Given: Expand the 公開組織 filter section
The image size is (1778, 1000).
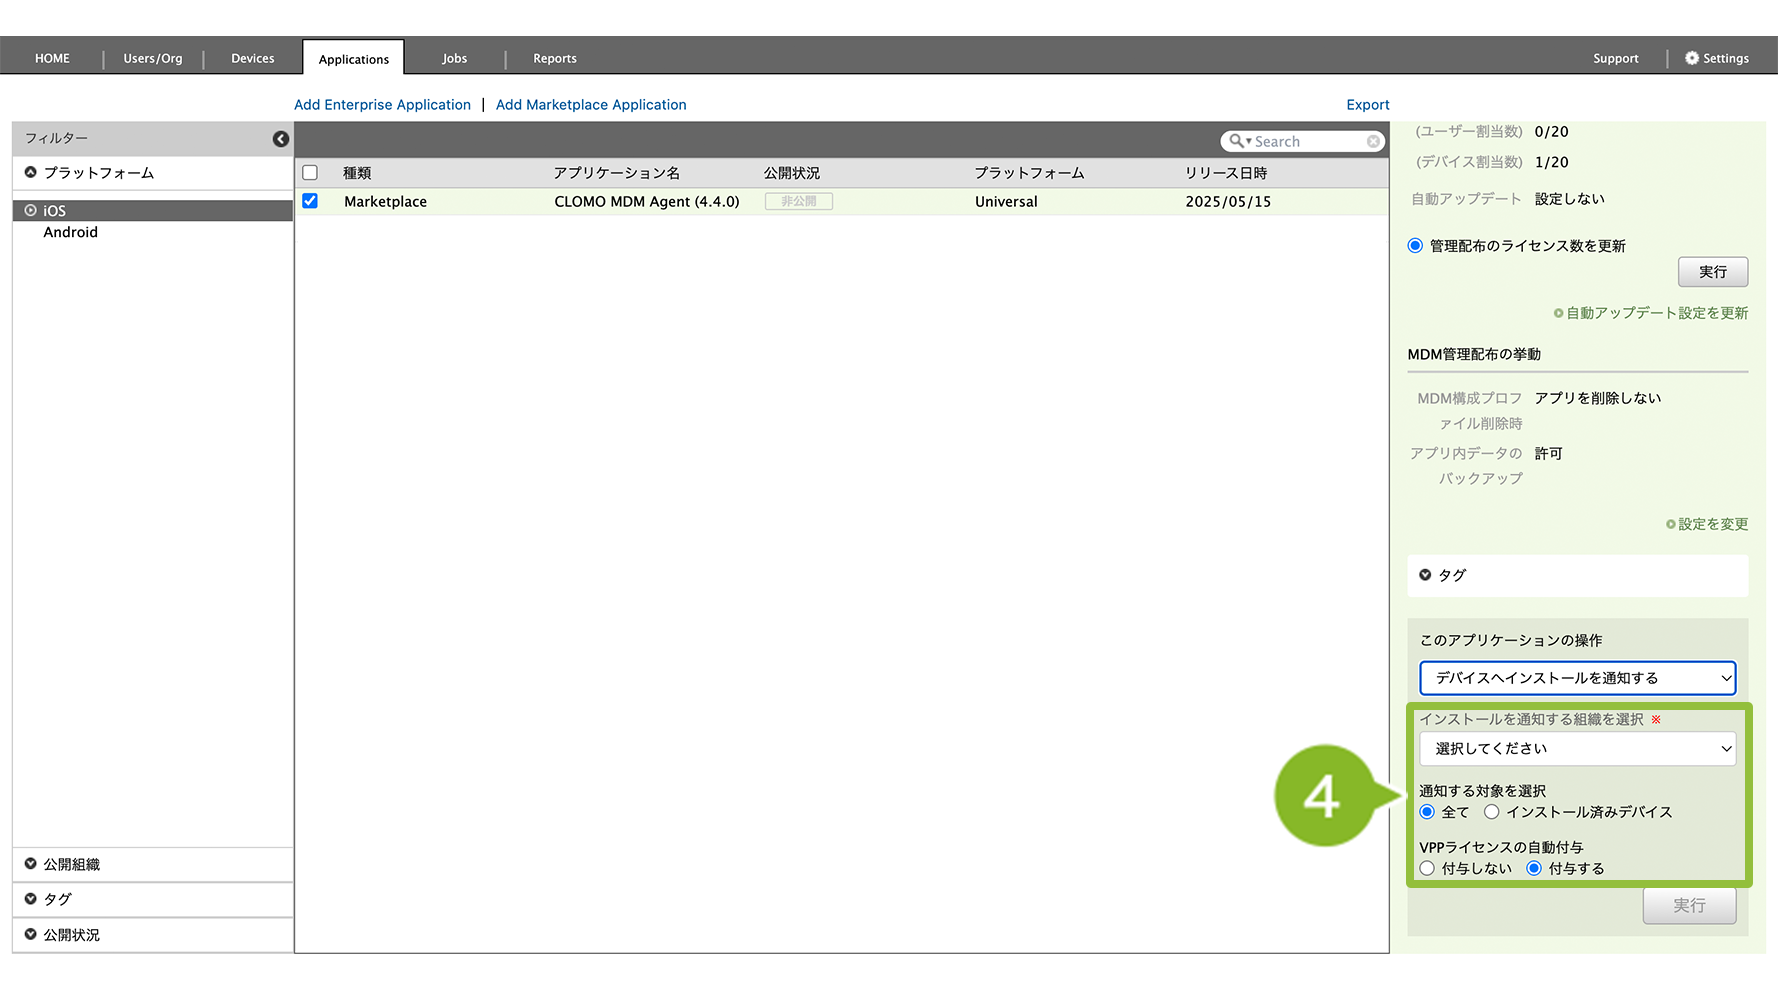Looking at the screenshot, I should [x=31, y=864].
